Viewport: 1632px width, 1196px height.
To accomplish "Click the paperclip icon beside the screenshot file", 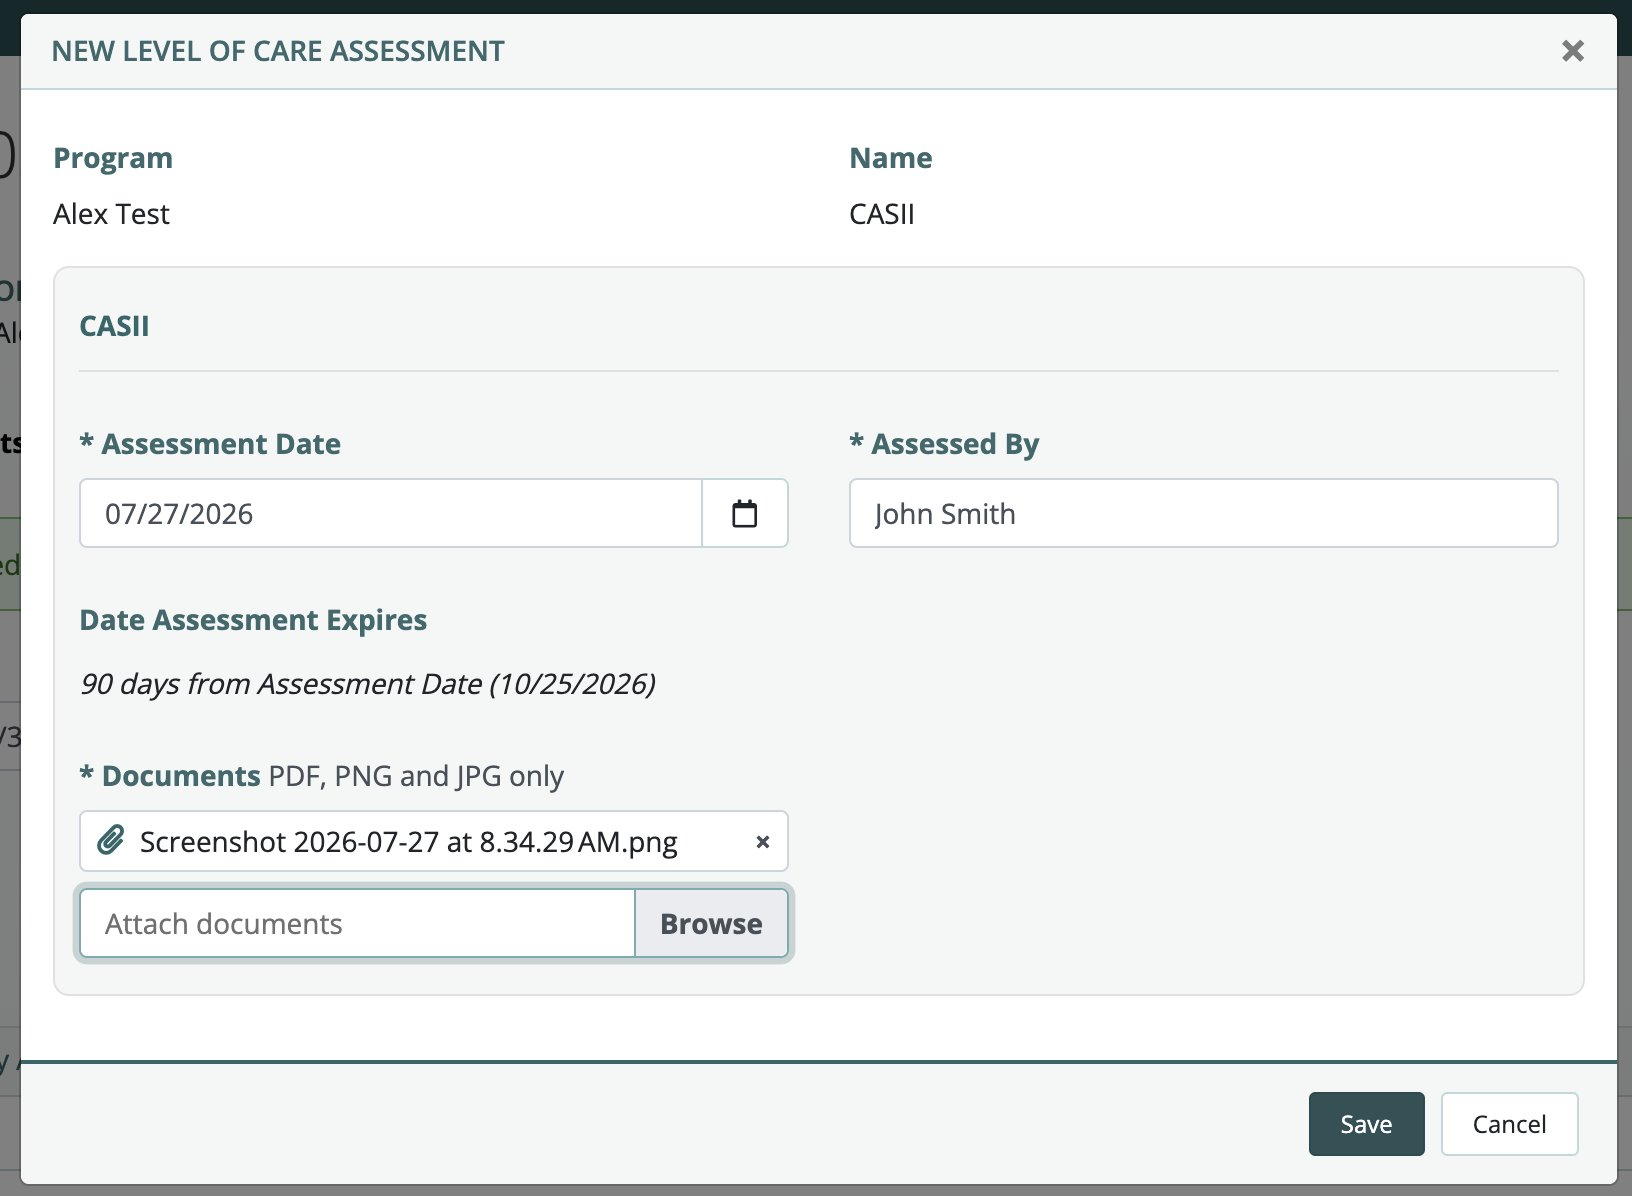I will point(111,841).
